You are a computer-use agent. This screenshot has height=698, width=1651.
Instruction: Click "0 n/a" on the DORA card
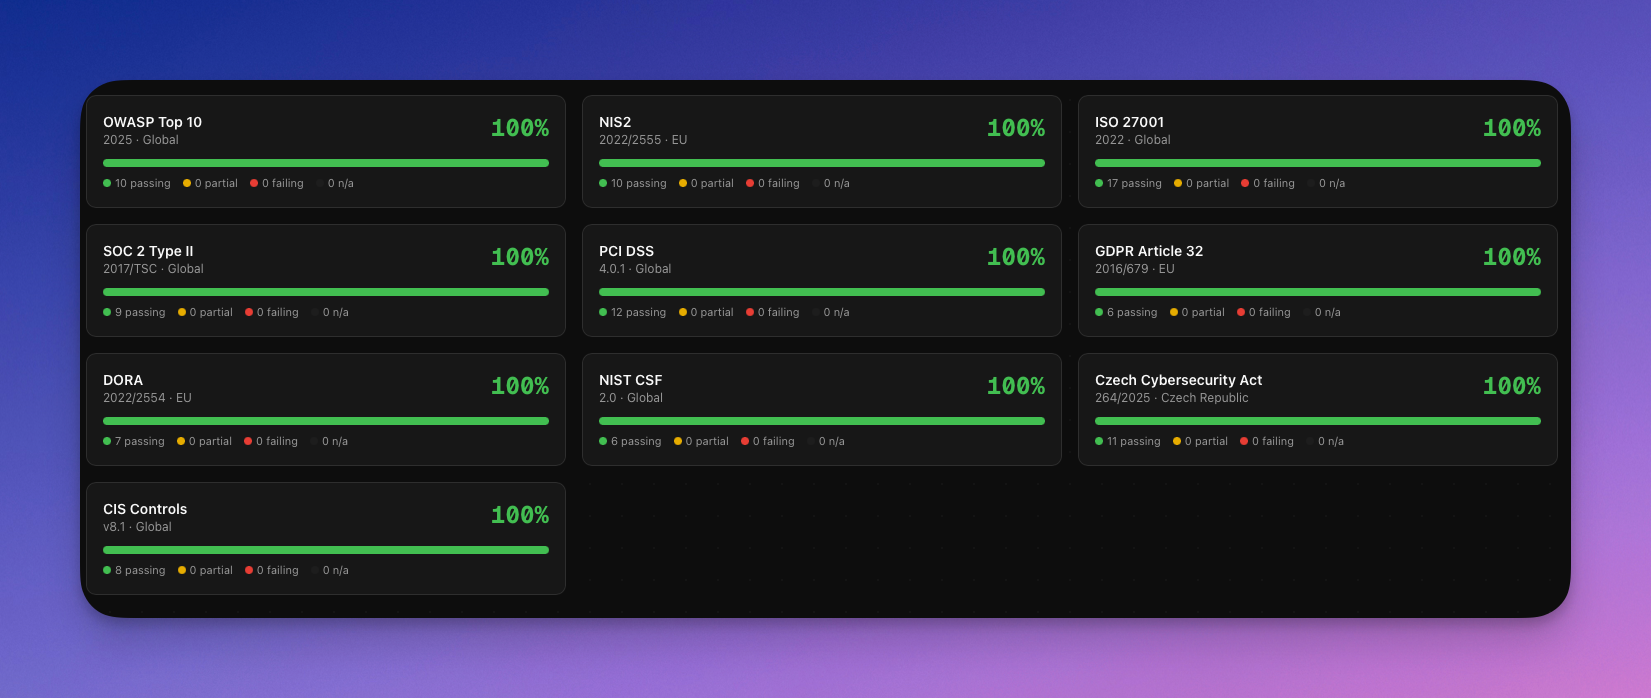click(x=329, y=441)
